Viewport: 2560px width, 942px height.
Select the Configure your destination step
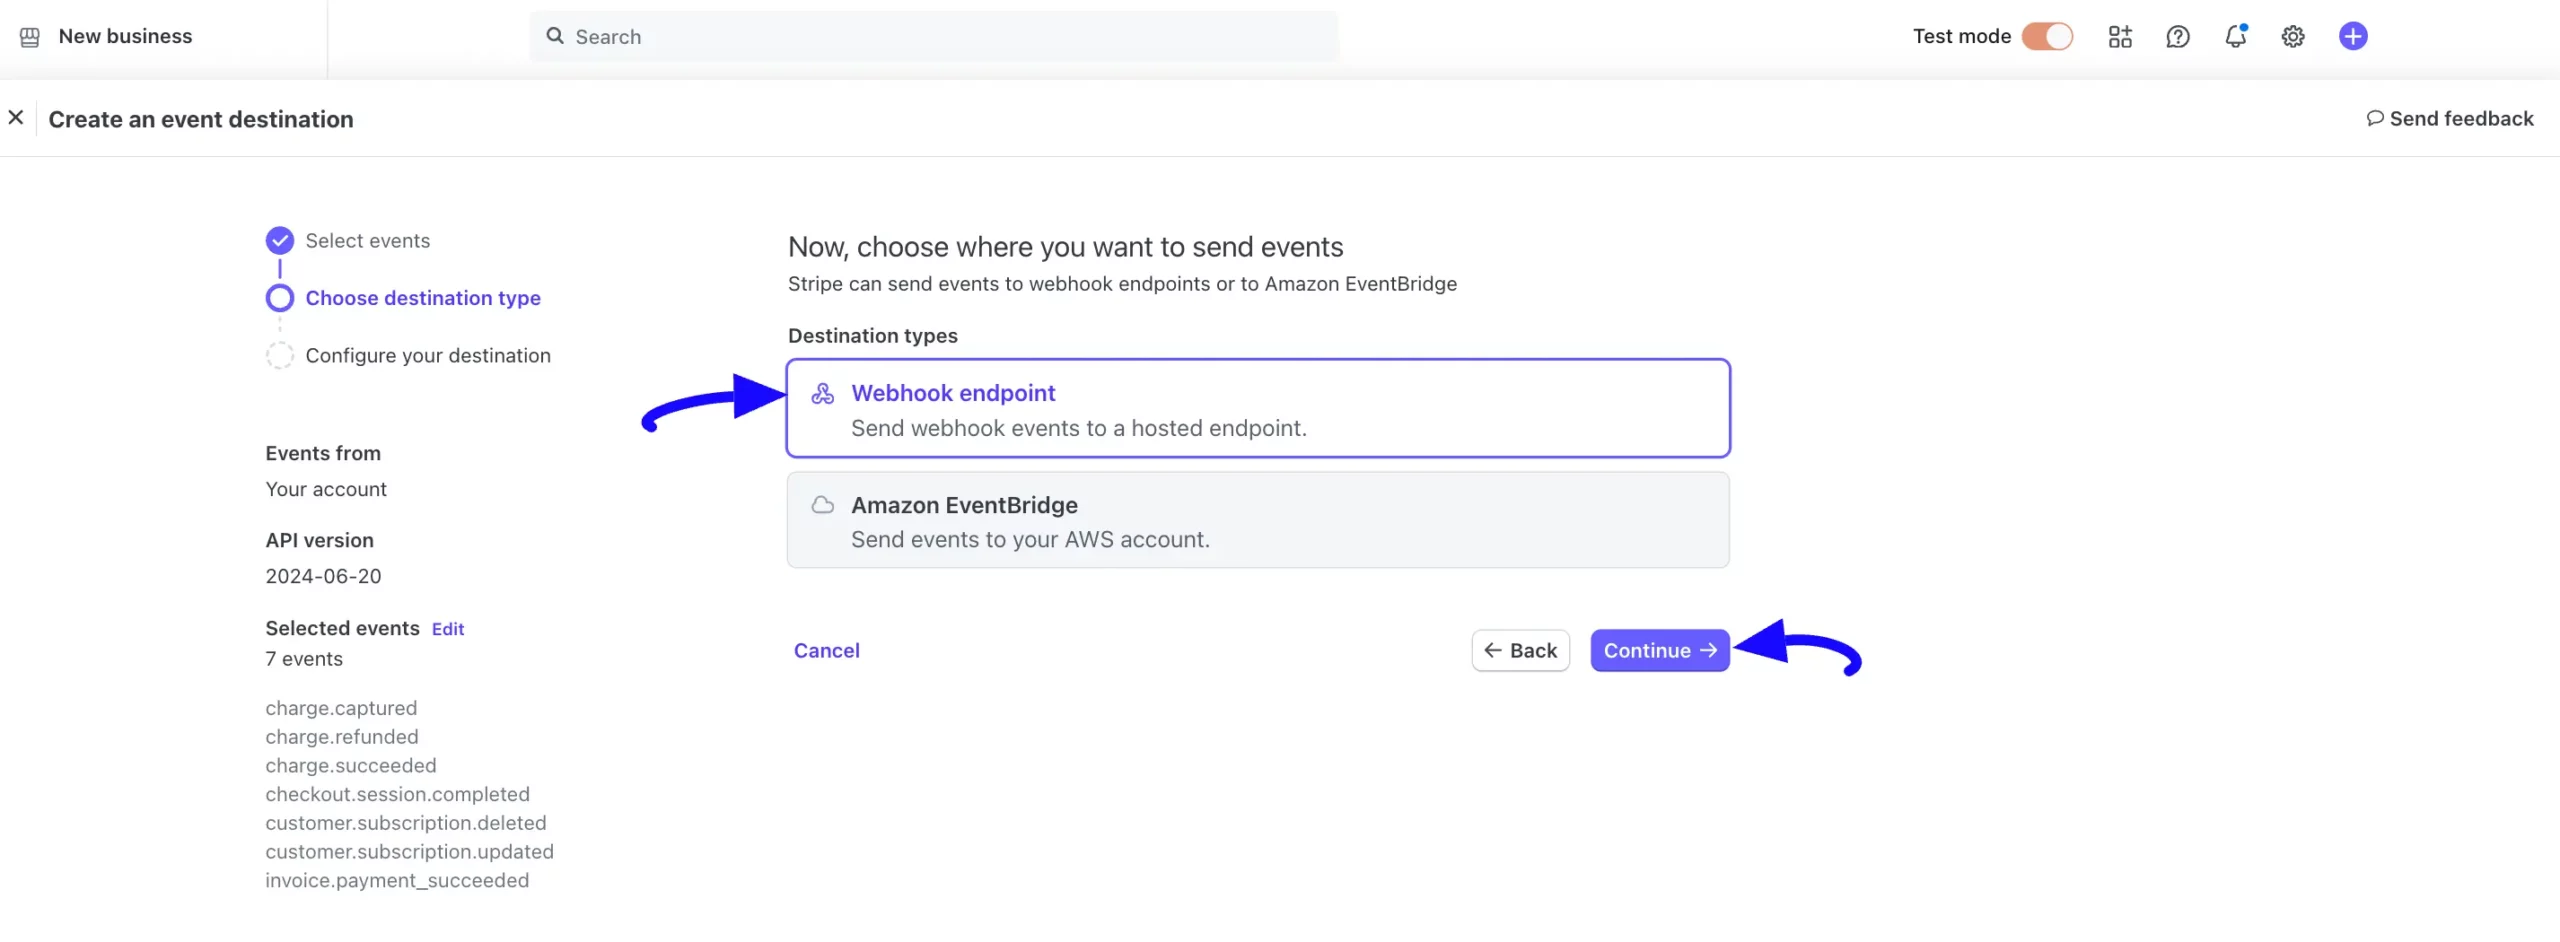(428, 356)
